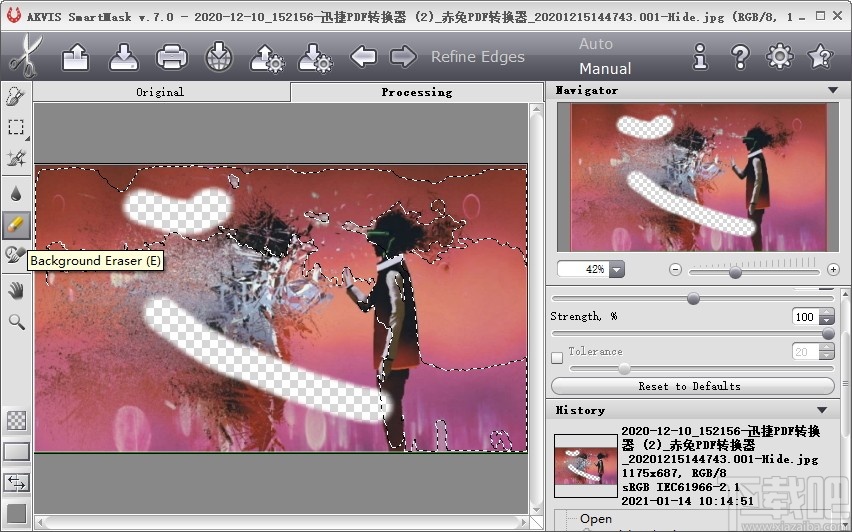Click the star news icon

click(820, 56)
